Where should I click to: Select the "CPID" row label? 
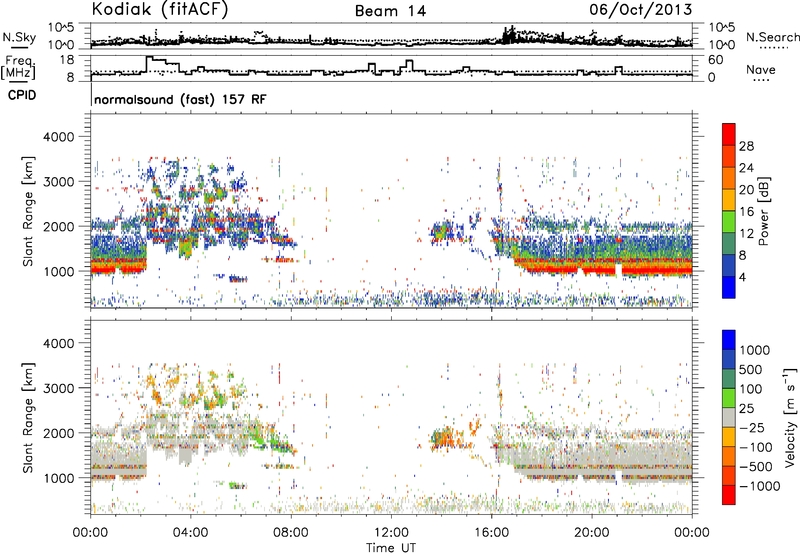(x=22, y=95)
